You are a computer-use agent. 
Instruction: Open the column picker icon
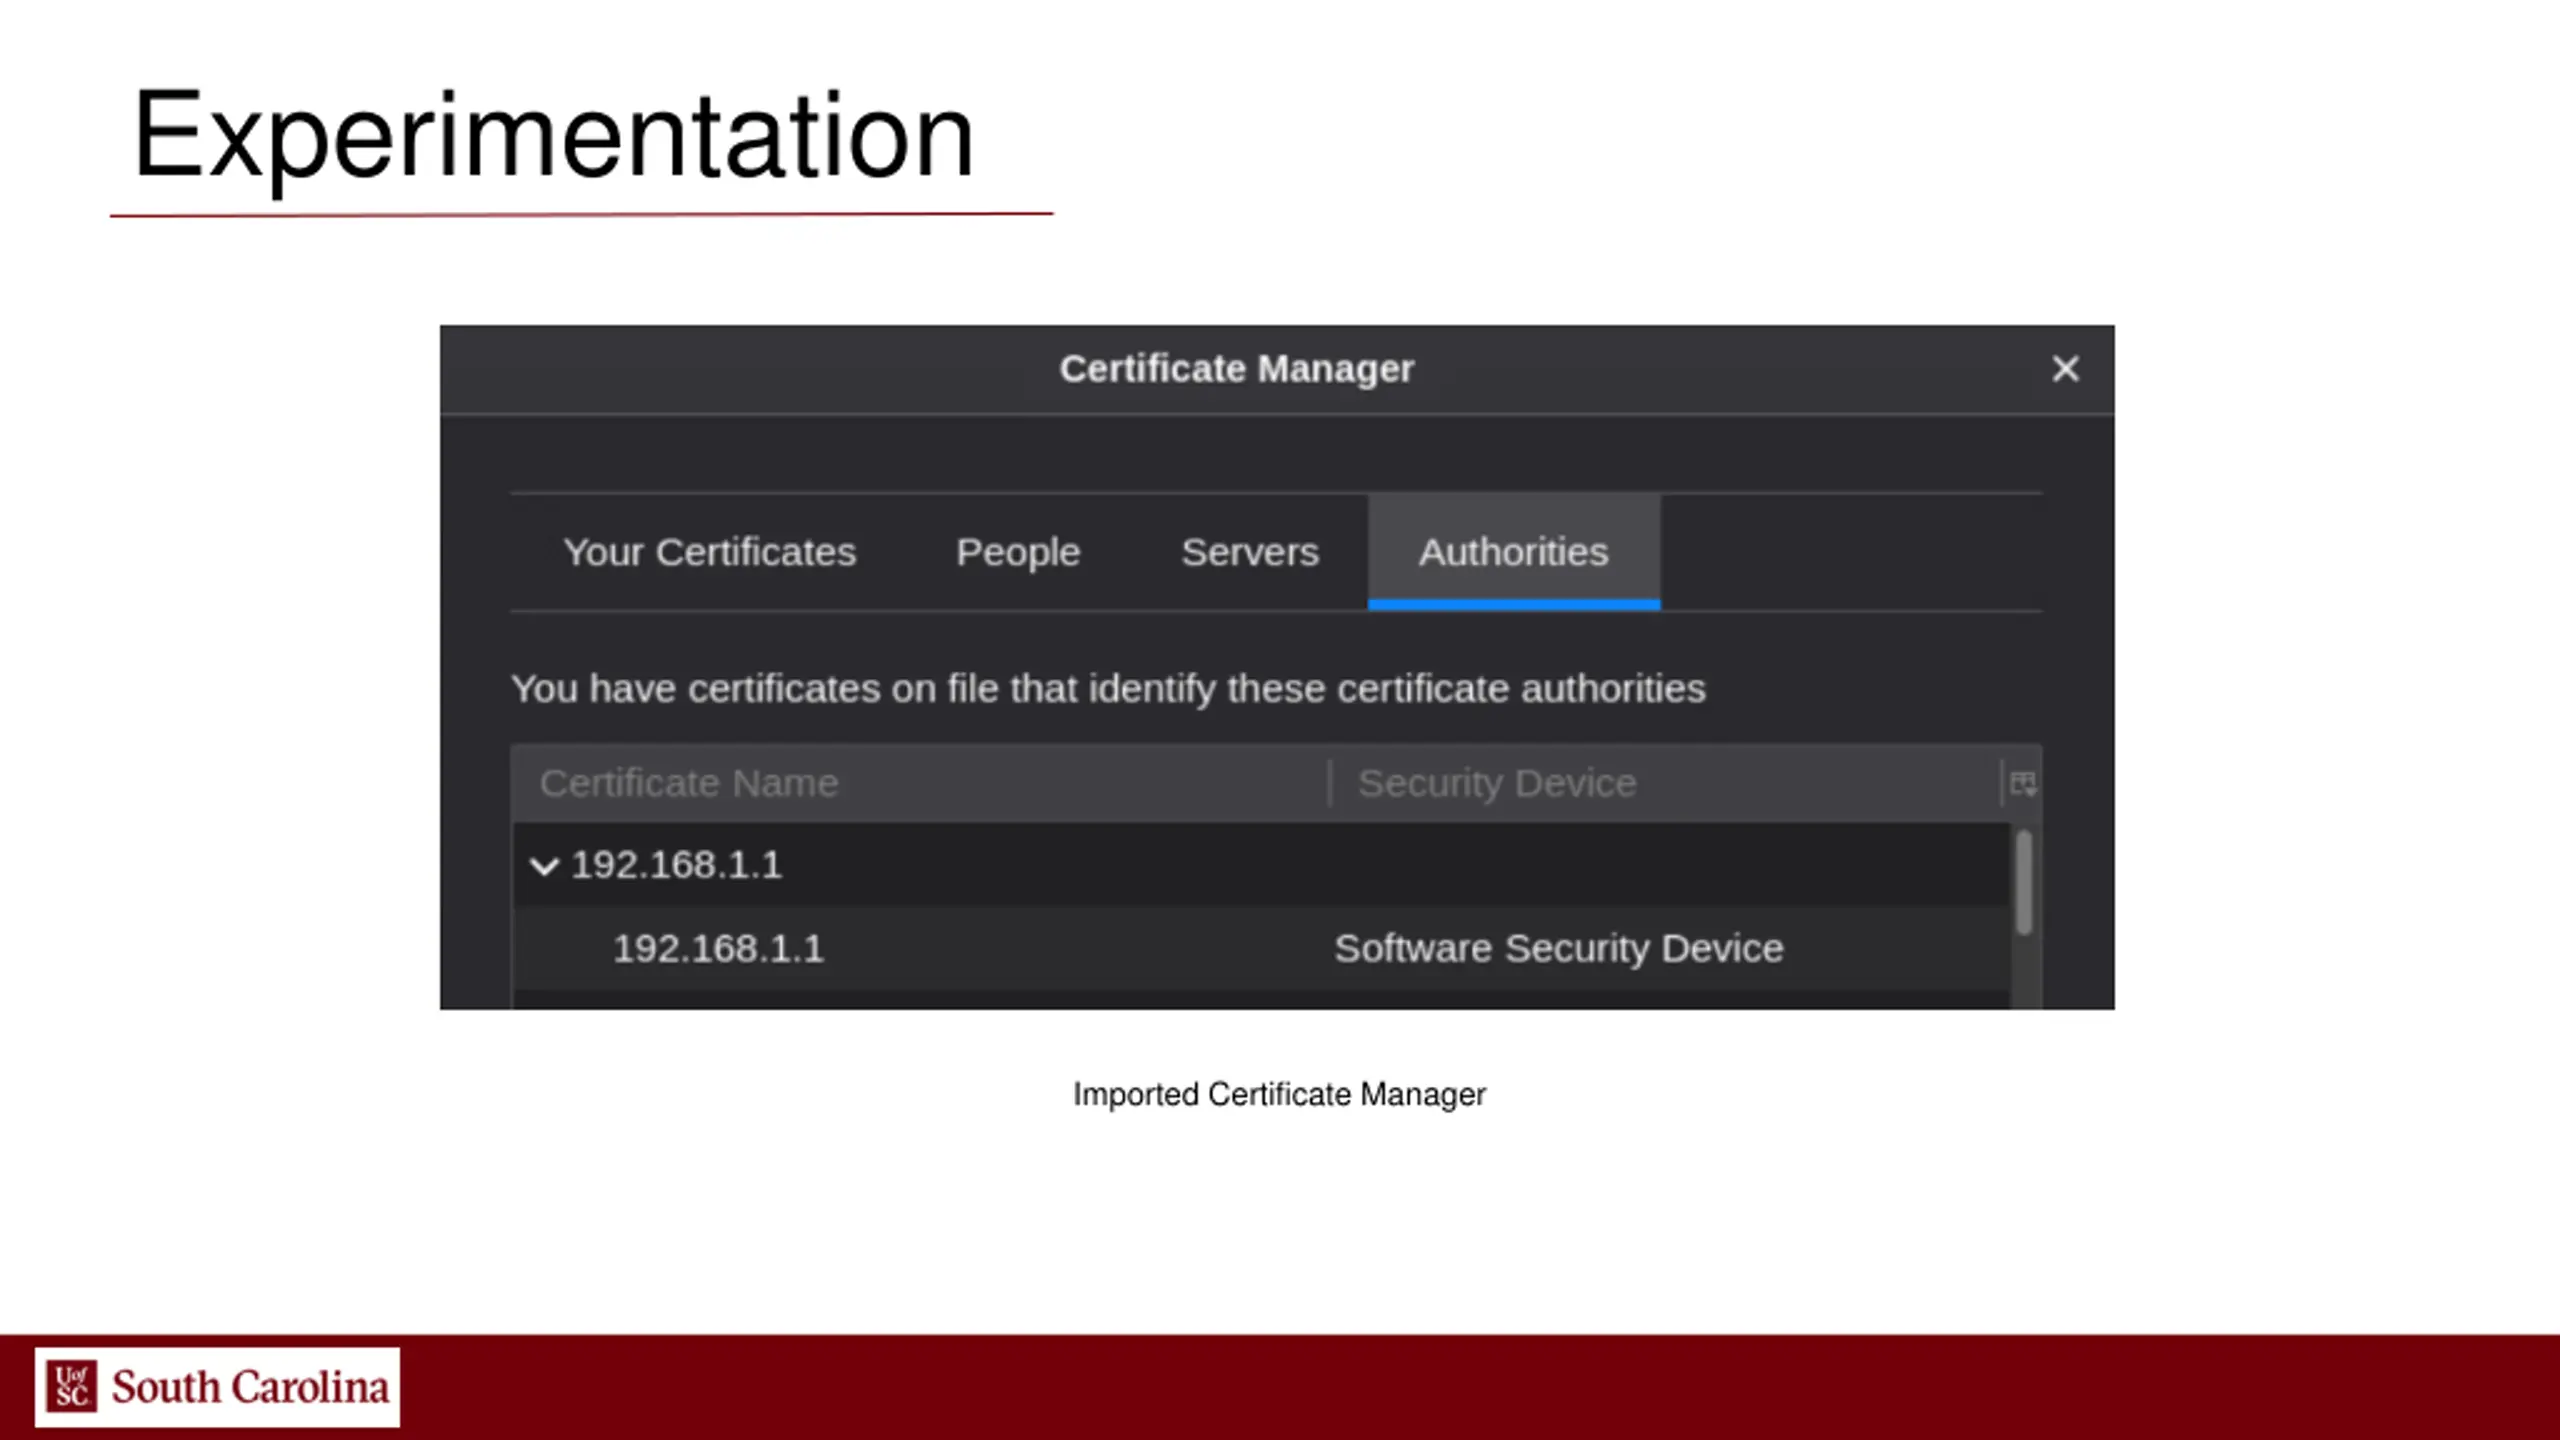[x=2022, y=783]
